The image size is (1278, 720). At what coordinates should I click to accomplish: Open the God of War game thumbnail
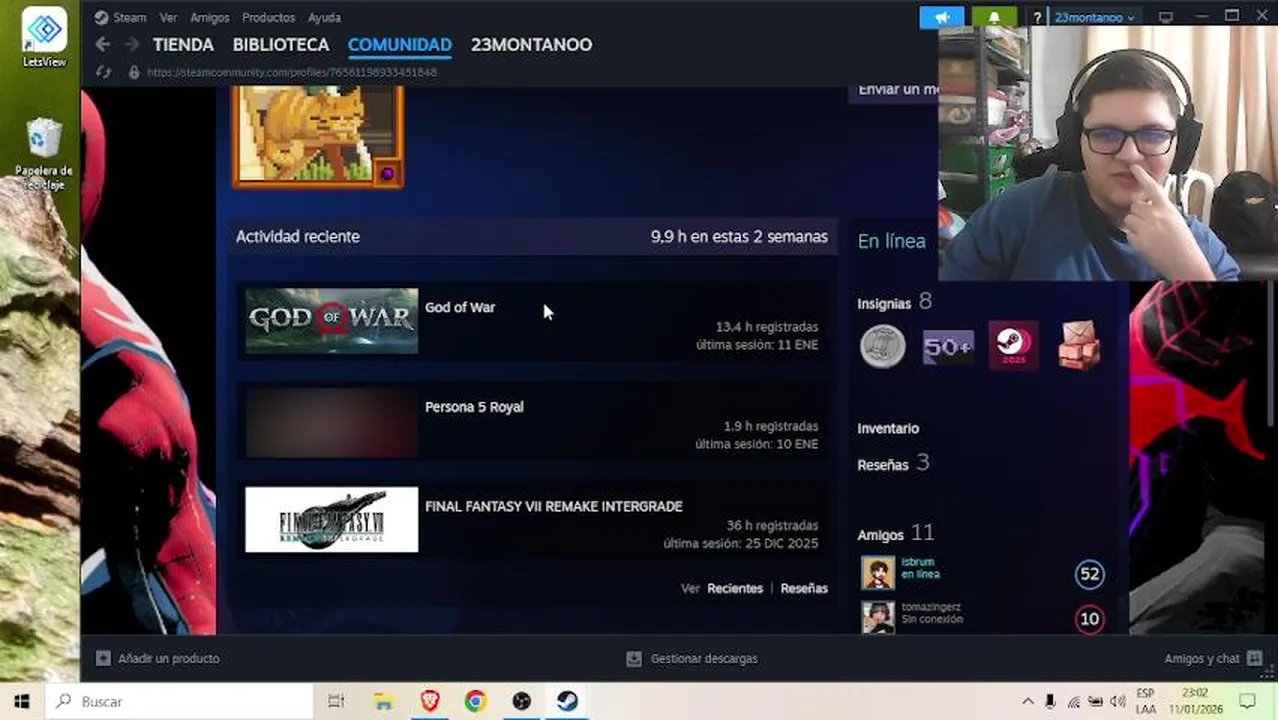click(x=332, y=320)
